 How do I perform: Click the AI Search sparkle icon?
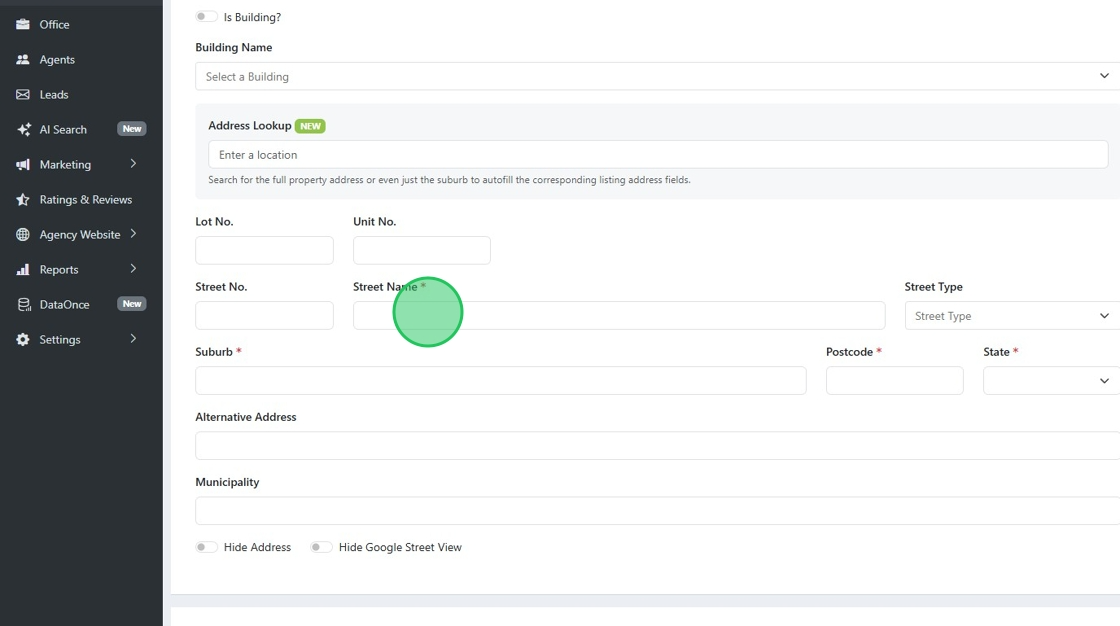(23, 129)
